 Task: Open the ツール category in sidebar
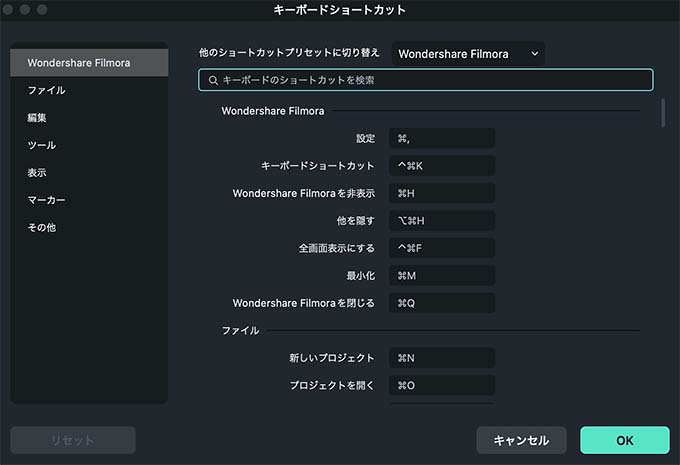click(89, 145)
